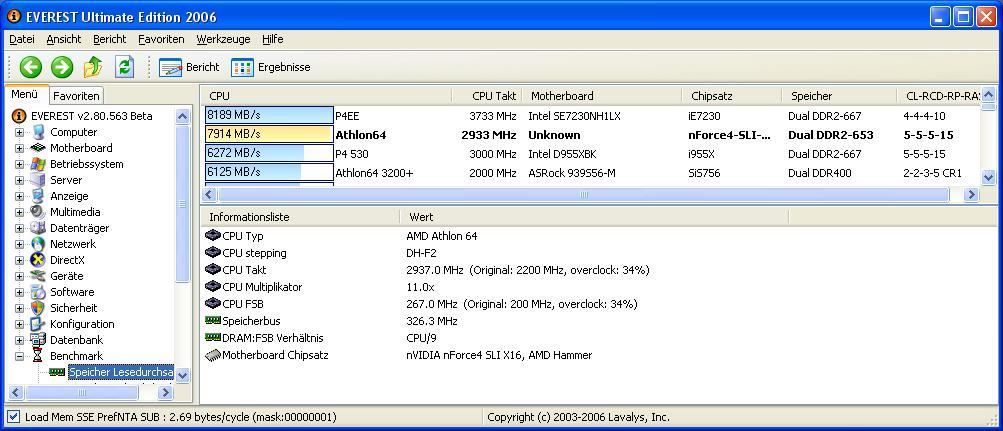Screen dimensions: 1003x431
Task: Click the EVEREST v2.80.563 Beta root icon
Action: coord(19,116)
